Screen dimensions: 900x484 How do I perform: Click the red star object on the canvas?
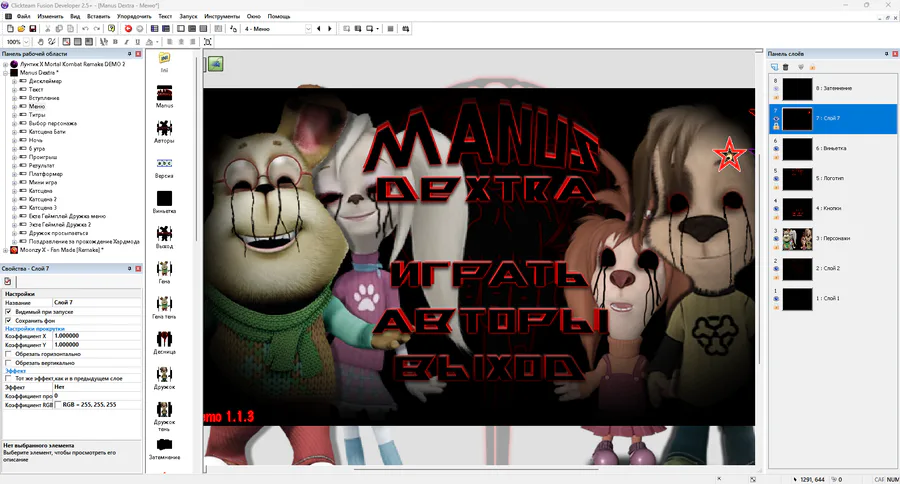coord(729,154)
